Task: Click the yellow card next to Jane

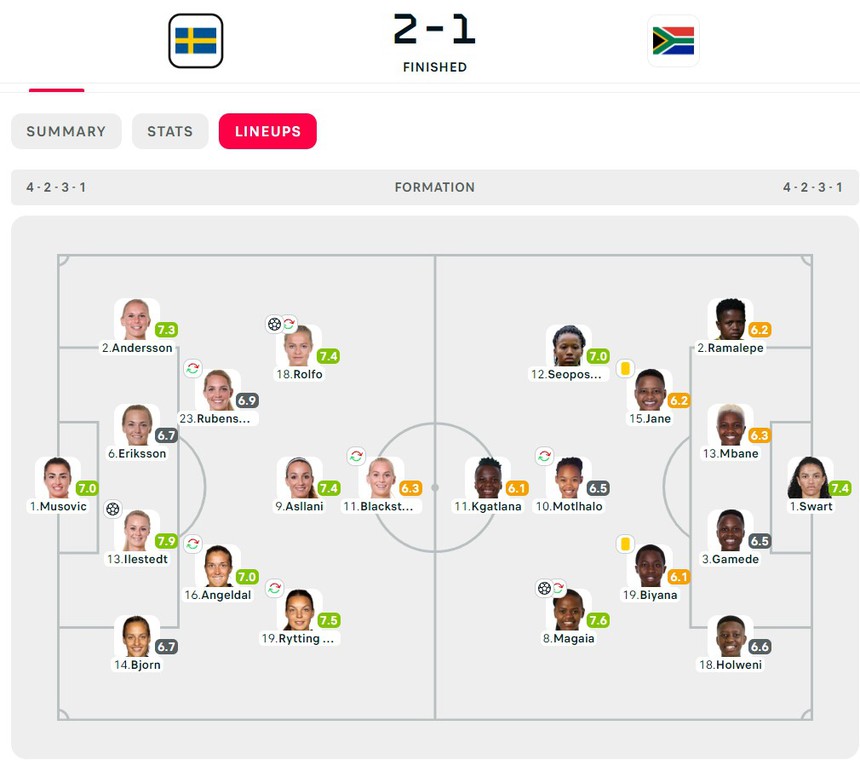Action: (x=625, y=368)
